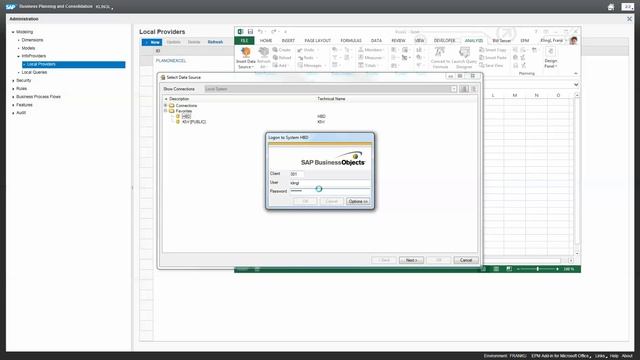Click the Refresh All ribbon icon
The image size is (640, 360).
tap(264, 52)
